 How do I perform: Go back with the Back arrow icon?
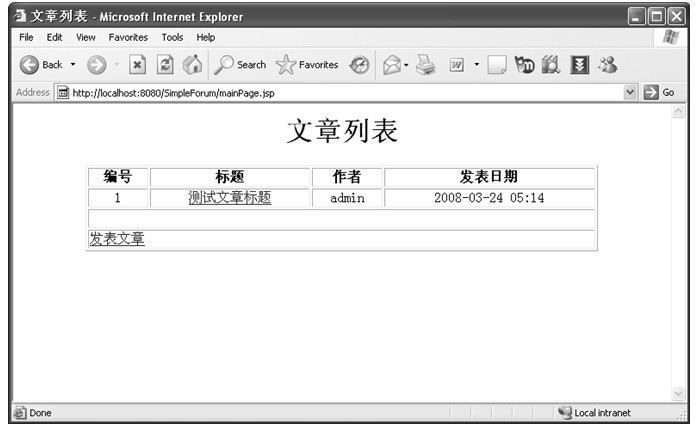pyautogui.click(x=29, y=65)
